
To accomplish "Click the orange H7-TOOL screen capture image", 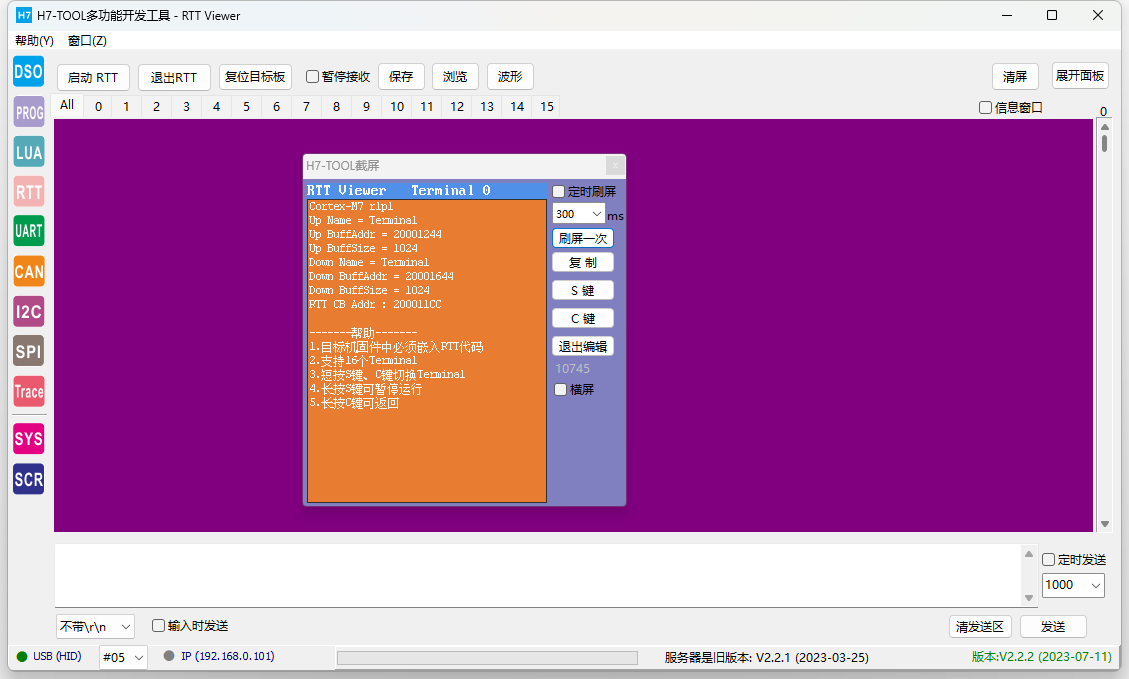I will pyautogui.click(x=427, y=342).
